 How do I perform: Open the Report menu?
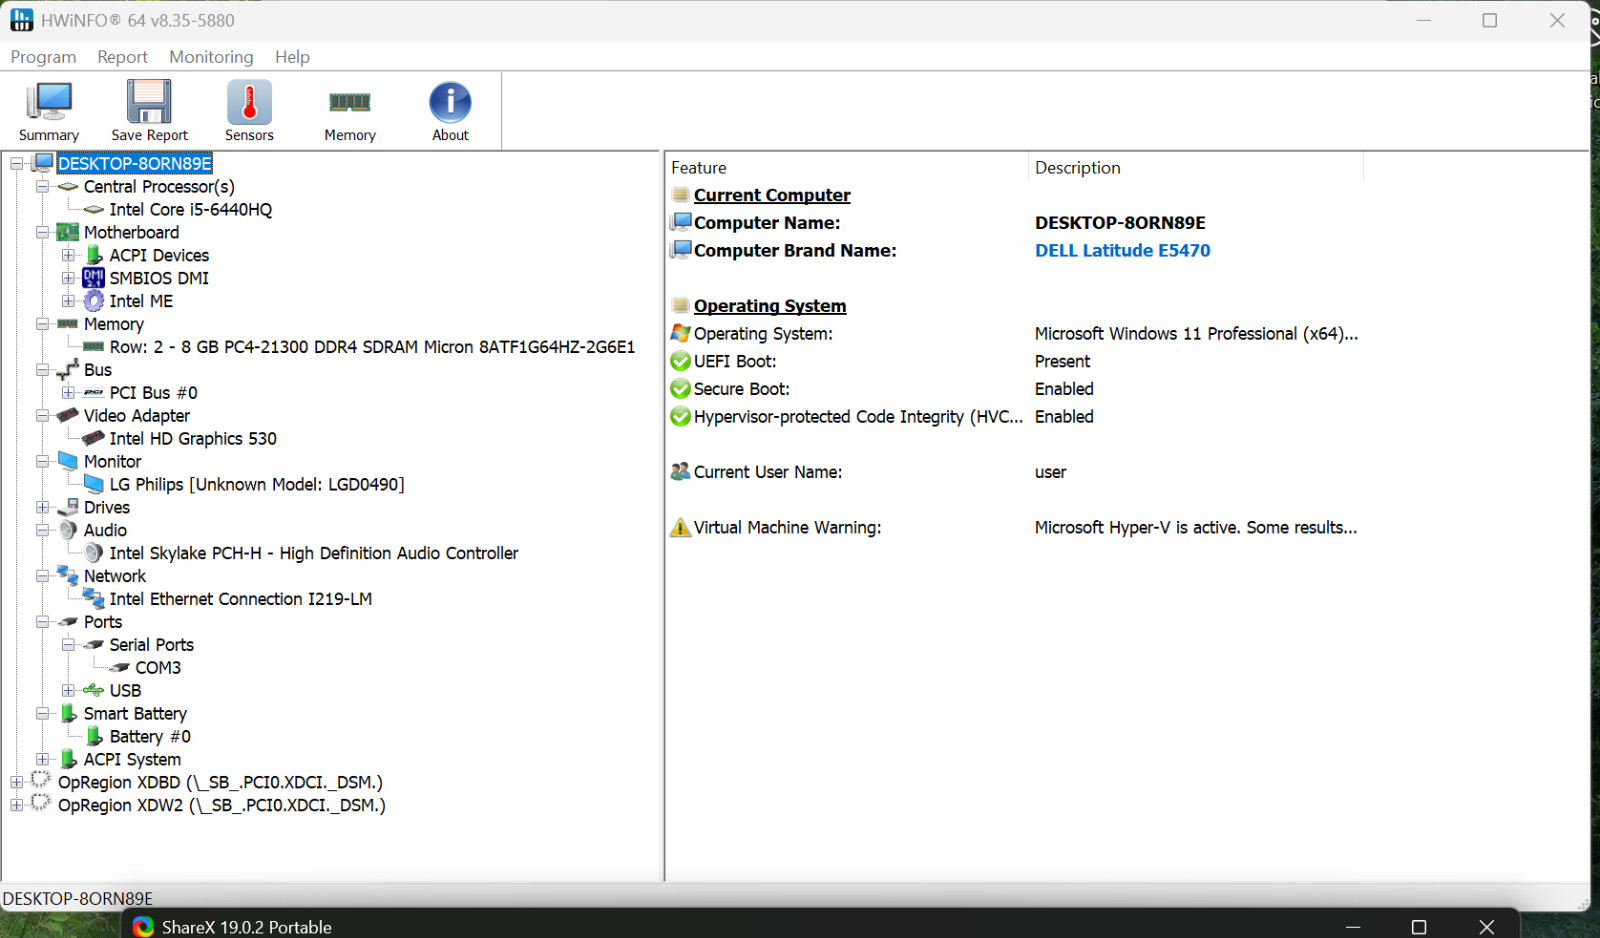click(x=122, y=57)
